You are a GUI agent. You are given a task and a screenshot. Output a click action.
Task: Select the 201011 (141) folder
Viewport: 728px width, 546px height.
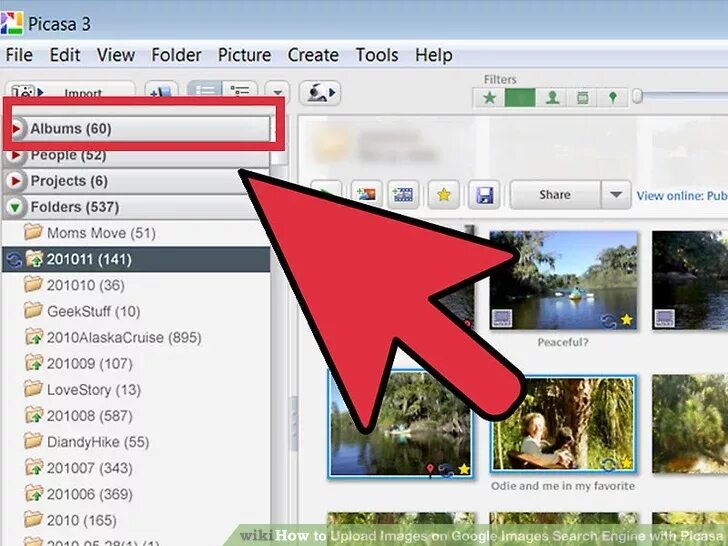coord(136,259)
